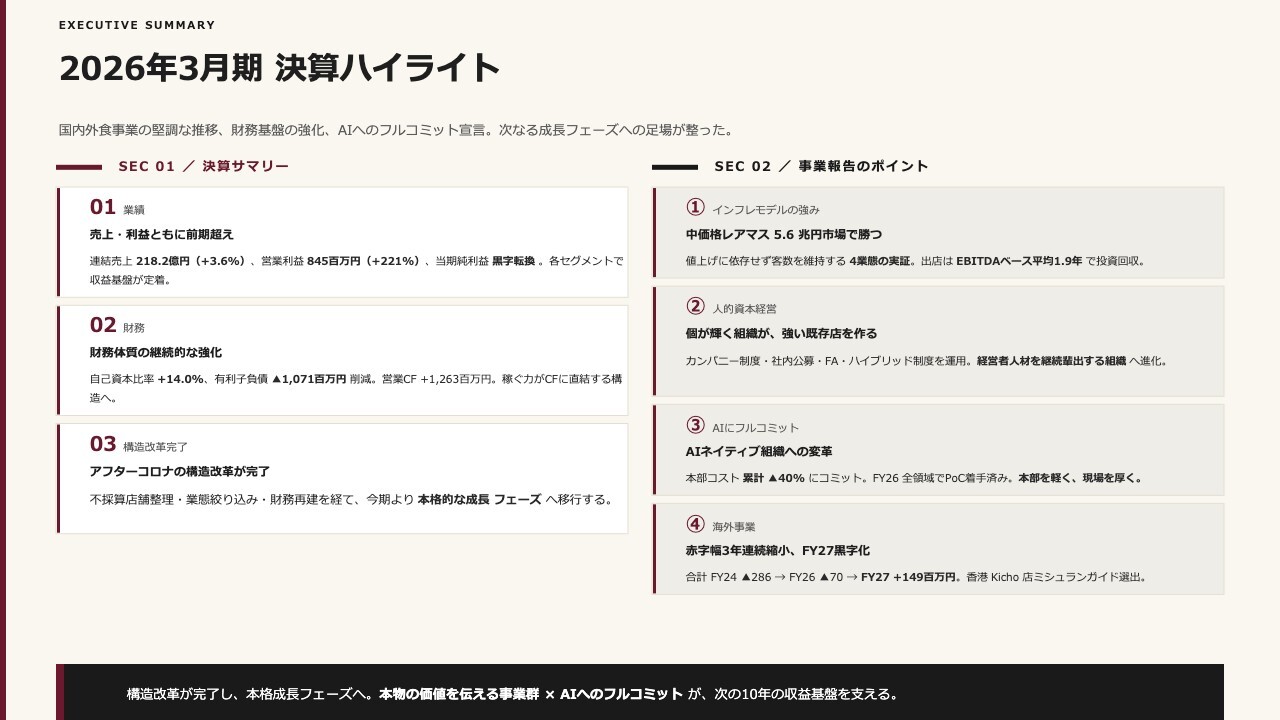1280x720 pixels.
Task: Click the circled number ③ icon
Action: (695, 425)
